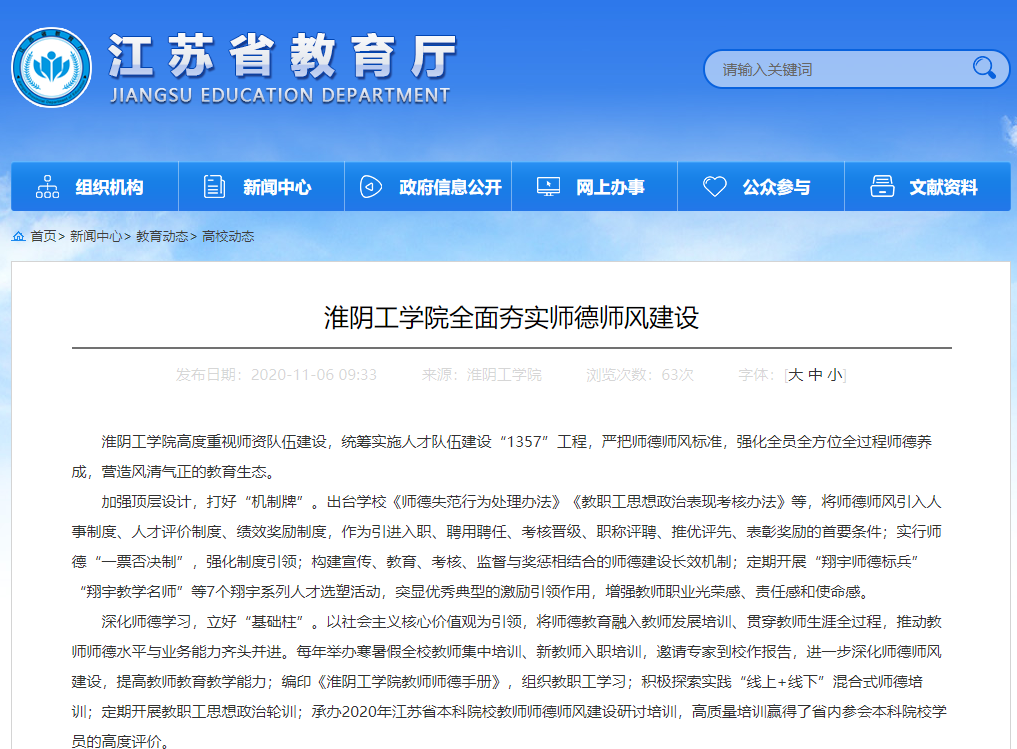1017x749 pixels.
Task: Click the organization chart icon beside 组织机构
Action: [x=47, y=187]
